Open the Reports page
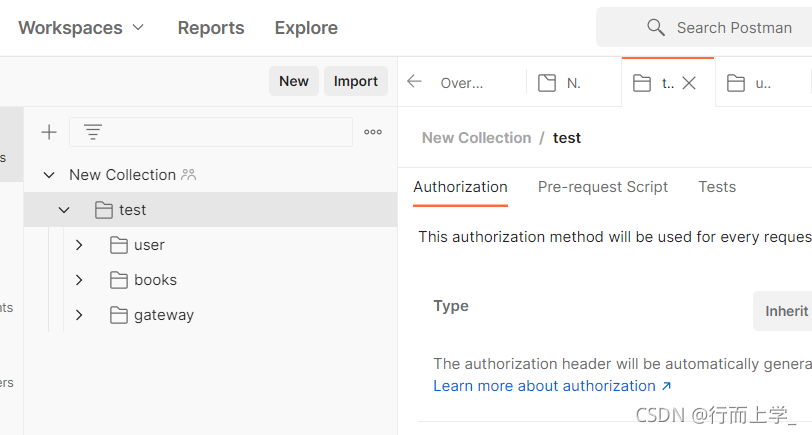This screenshot has height=435, width=812. pos(211,27)
